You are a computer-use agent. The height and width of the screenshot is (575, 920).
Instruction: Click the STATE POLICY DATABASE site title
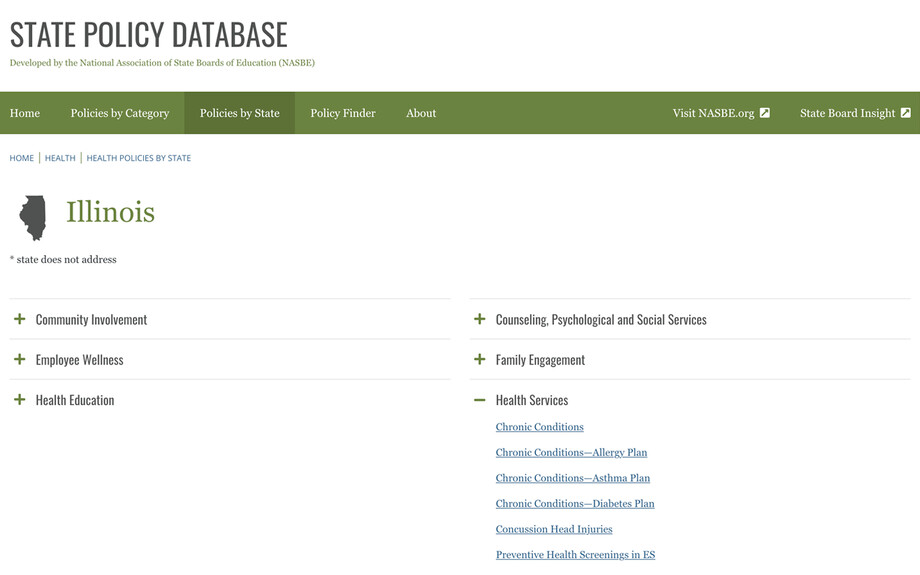click(x=148, y=34)
